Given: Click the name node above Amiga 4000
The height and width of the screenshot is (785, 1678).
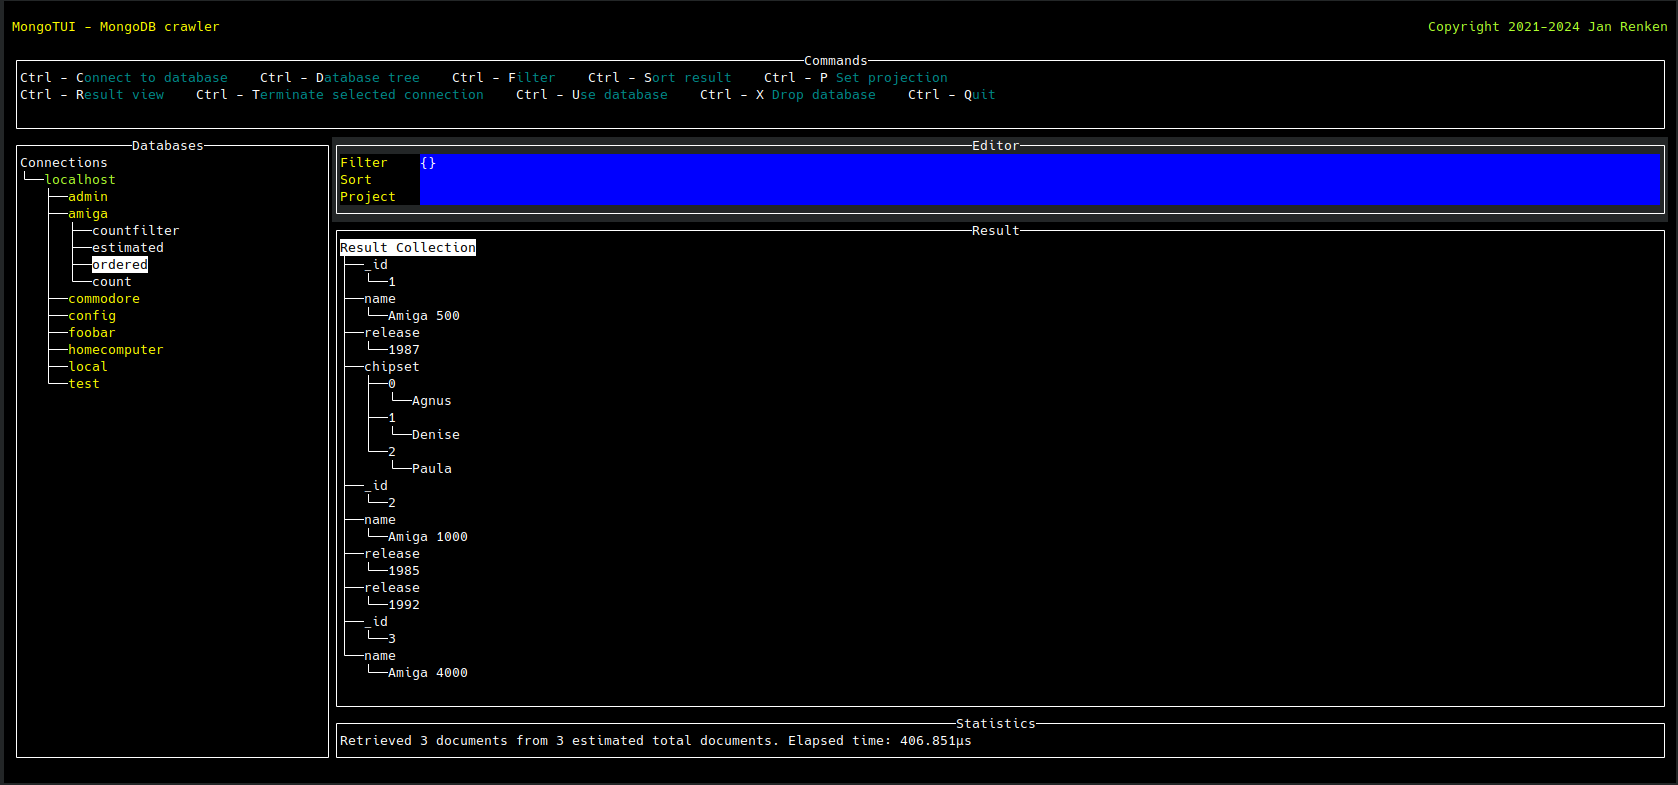Looking at the screenshot, I should tap(380, 656).
